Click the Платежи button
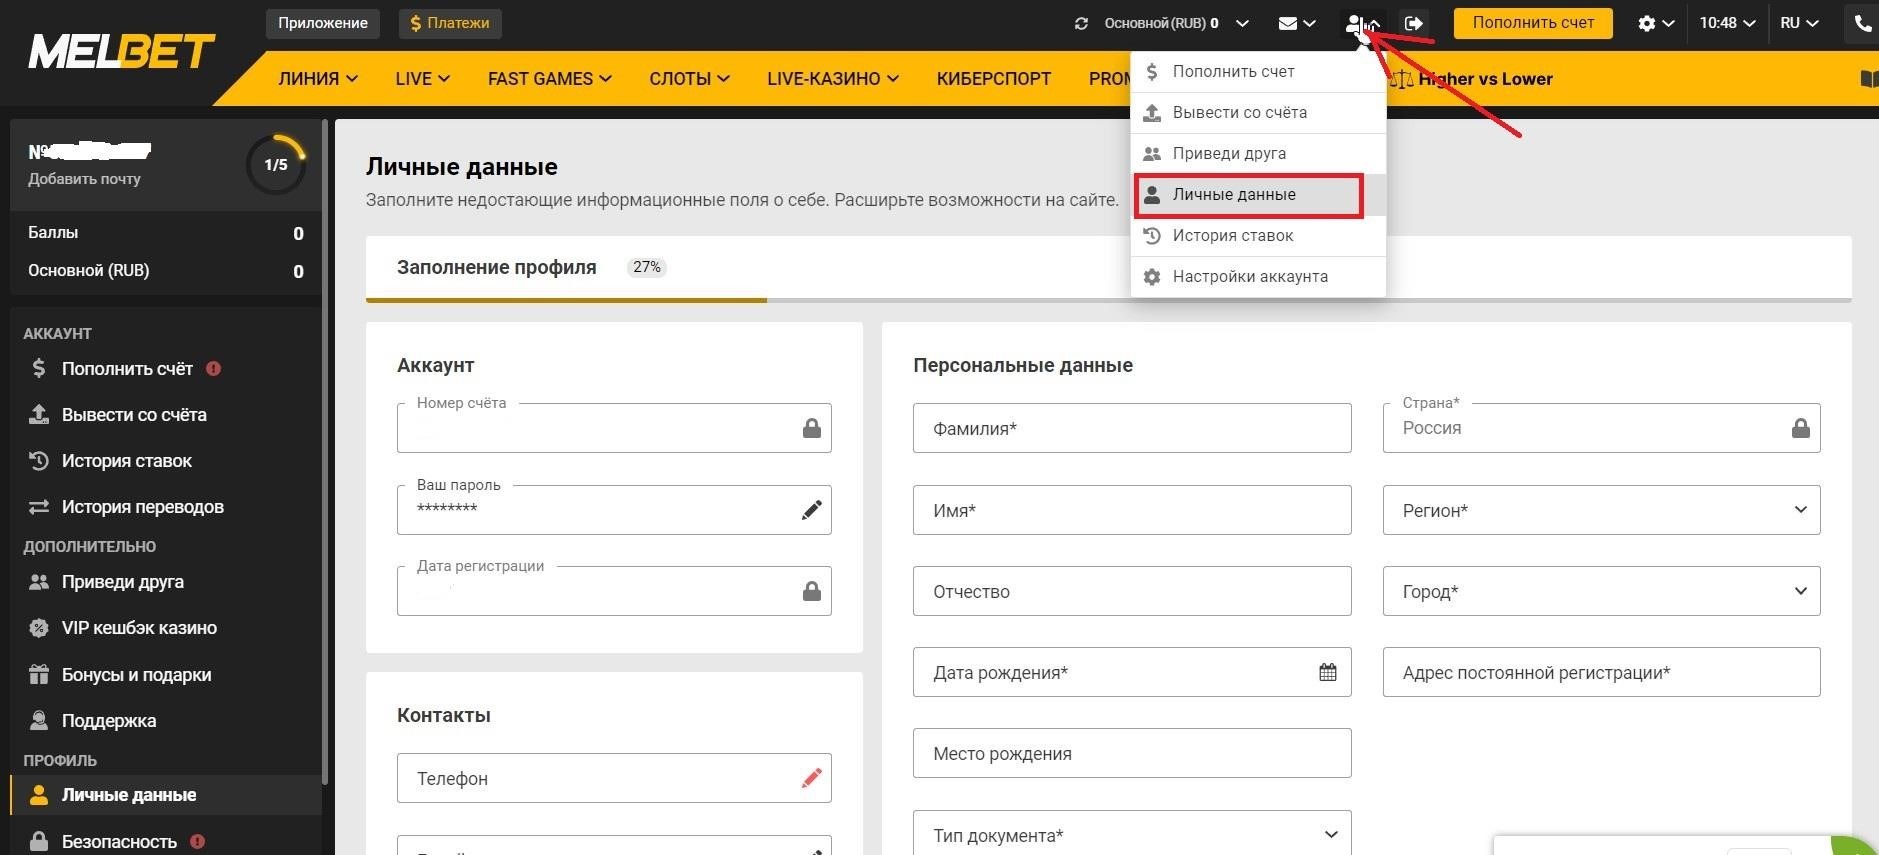This screenshot has width=1879, height=855. click(x=450, y=23)
